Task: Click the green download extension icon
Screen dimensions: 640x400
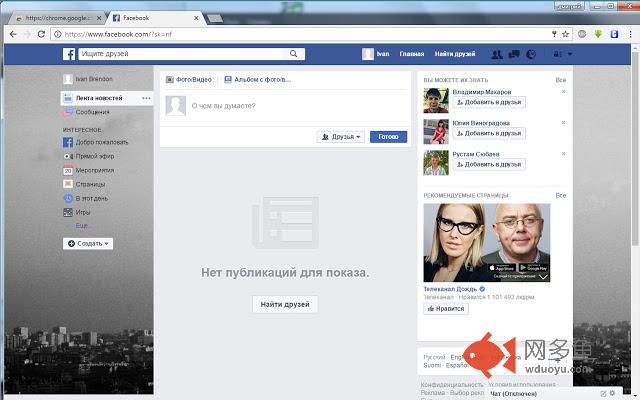Action: 598,34
